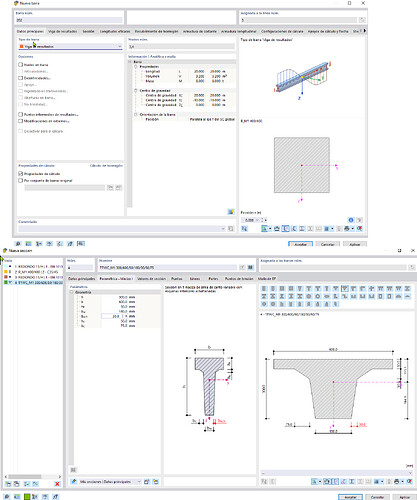Click the orange swatch of section 2
Viewport: 417px width, 500px height.
point(6,272)
